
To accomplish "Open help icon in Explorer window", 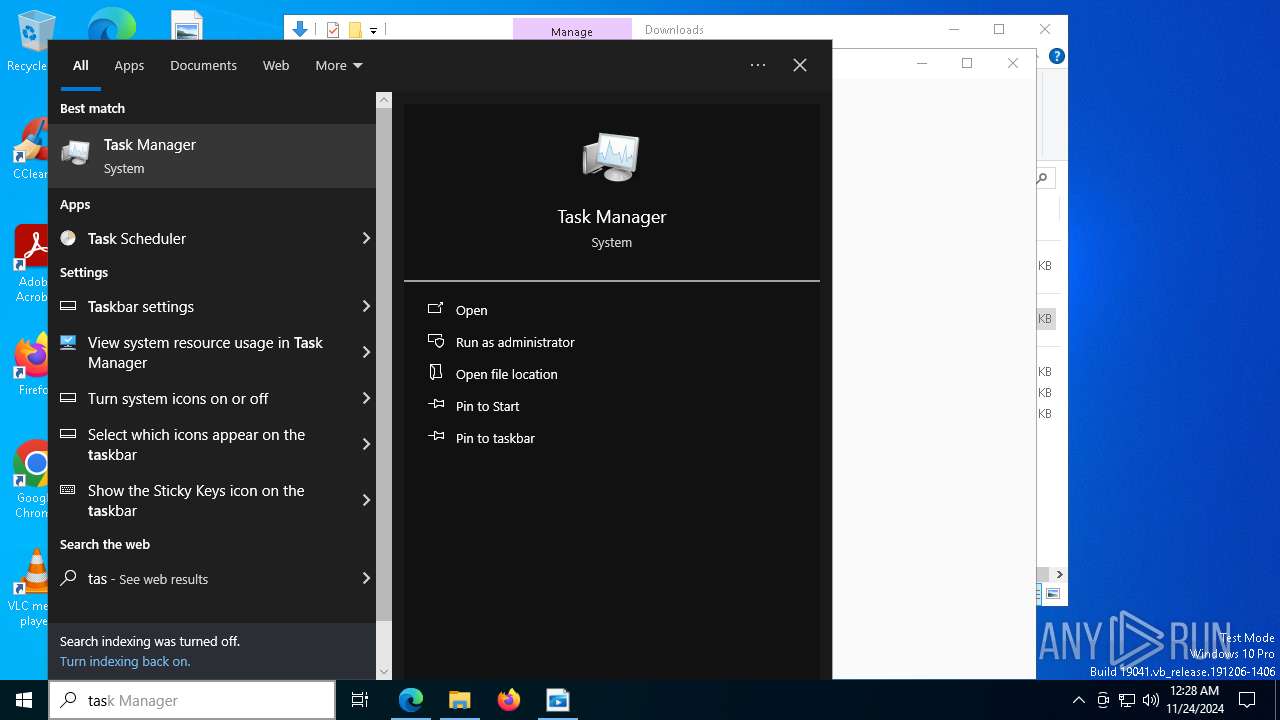I will [1056, 56].
